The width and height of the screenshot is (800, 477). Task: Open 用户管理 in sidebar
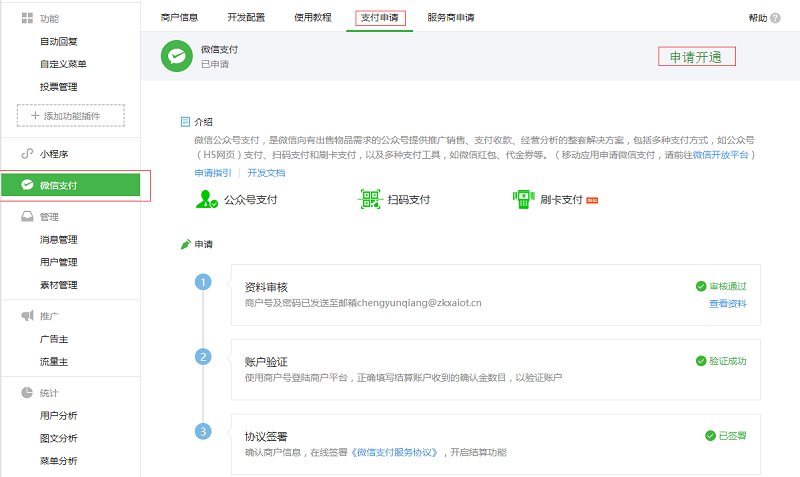coord(59,262)
